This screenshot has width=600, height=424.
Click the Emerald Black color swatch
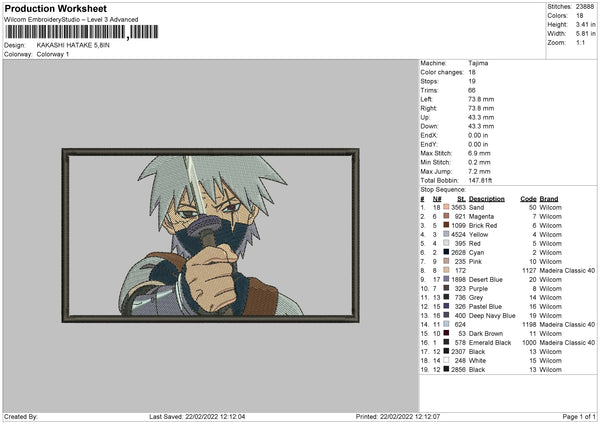[x=446, y=342]
